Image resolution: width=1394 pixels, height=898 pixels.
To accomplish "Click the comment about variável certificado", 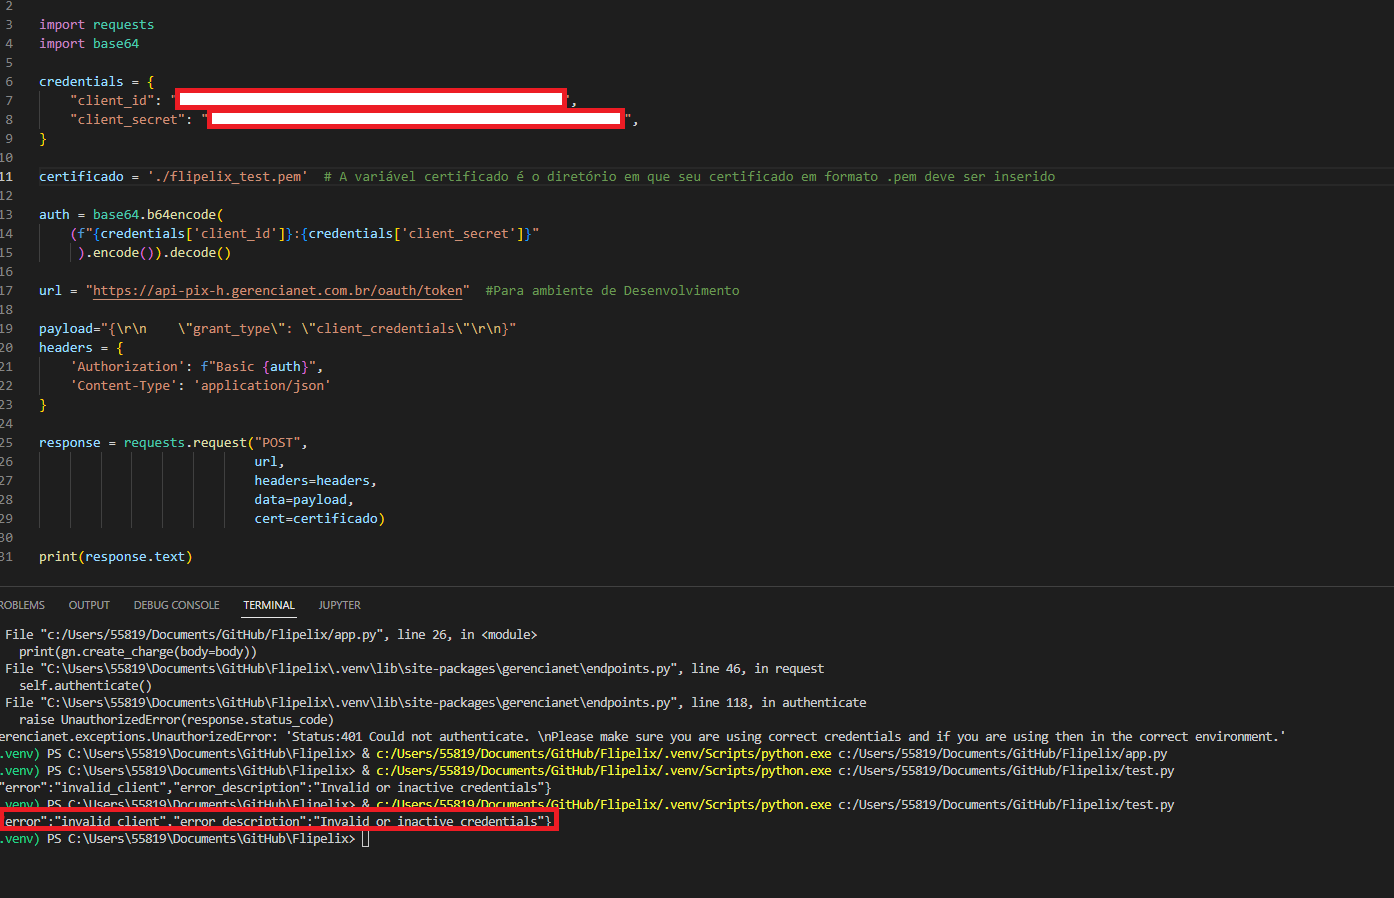I will click(689, 177).
